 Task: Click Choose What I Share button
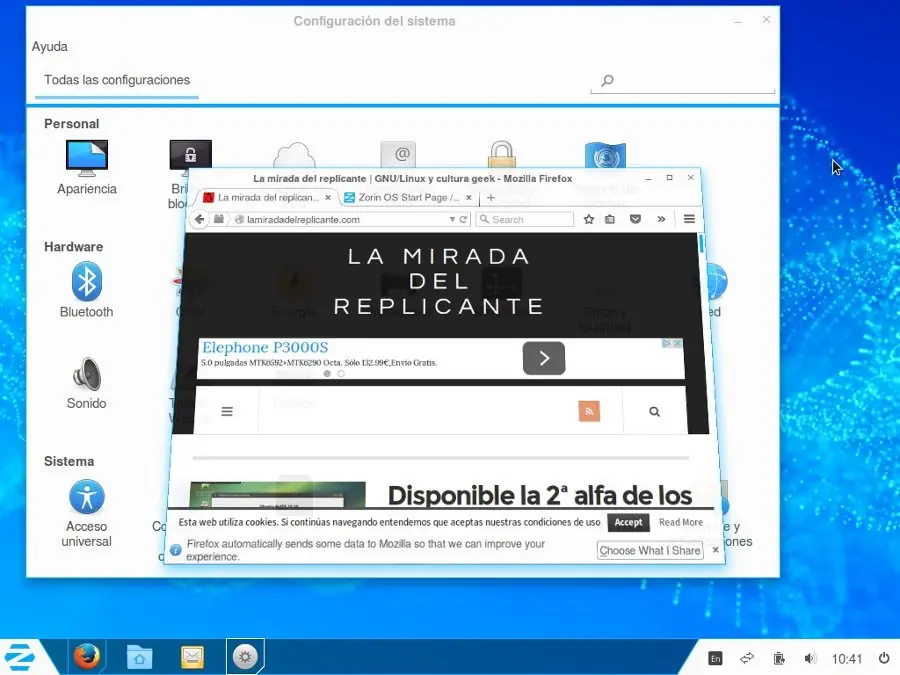click(650, 550)
